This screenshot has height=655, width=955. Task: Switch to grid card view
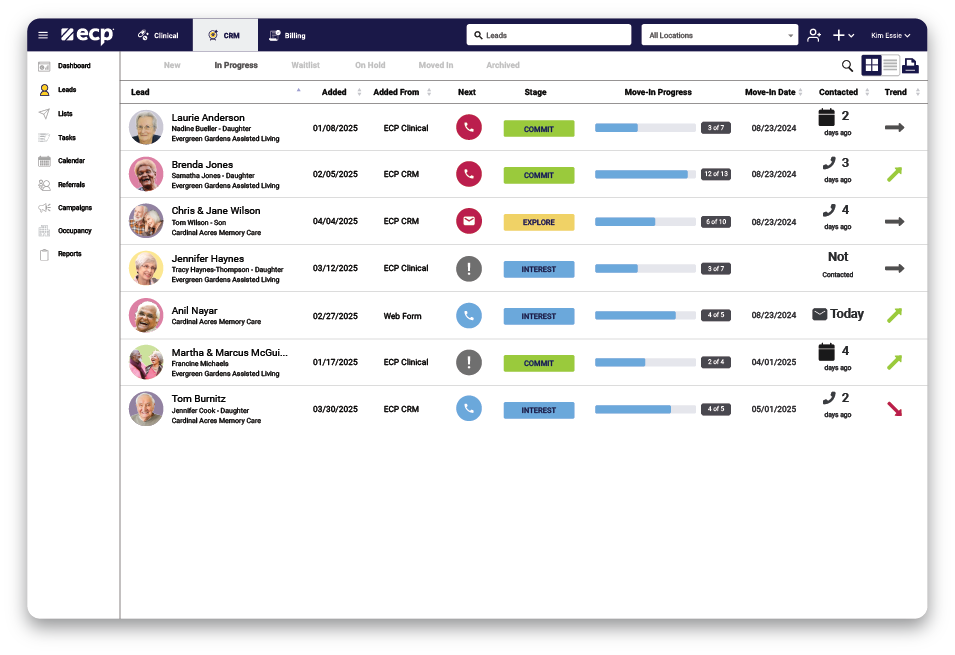871,66
